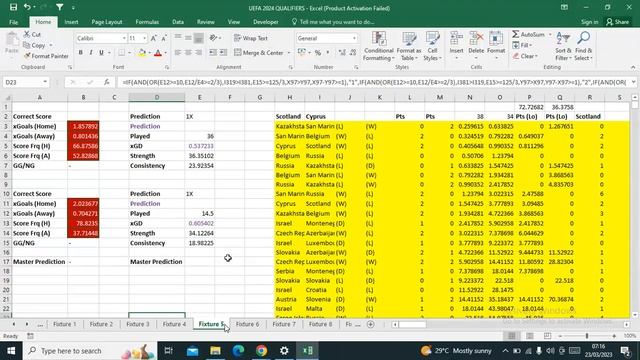Apply the red font color A
The width and height of the screenshot is (640, 360).
[x=158, y=53]
